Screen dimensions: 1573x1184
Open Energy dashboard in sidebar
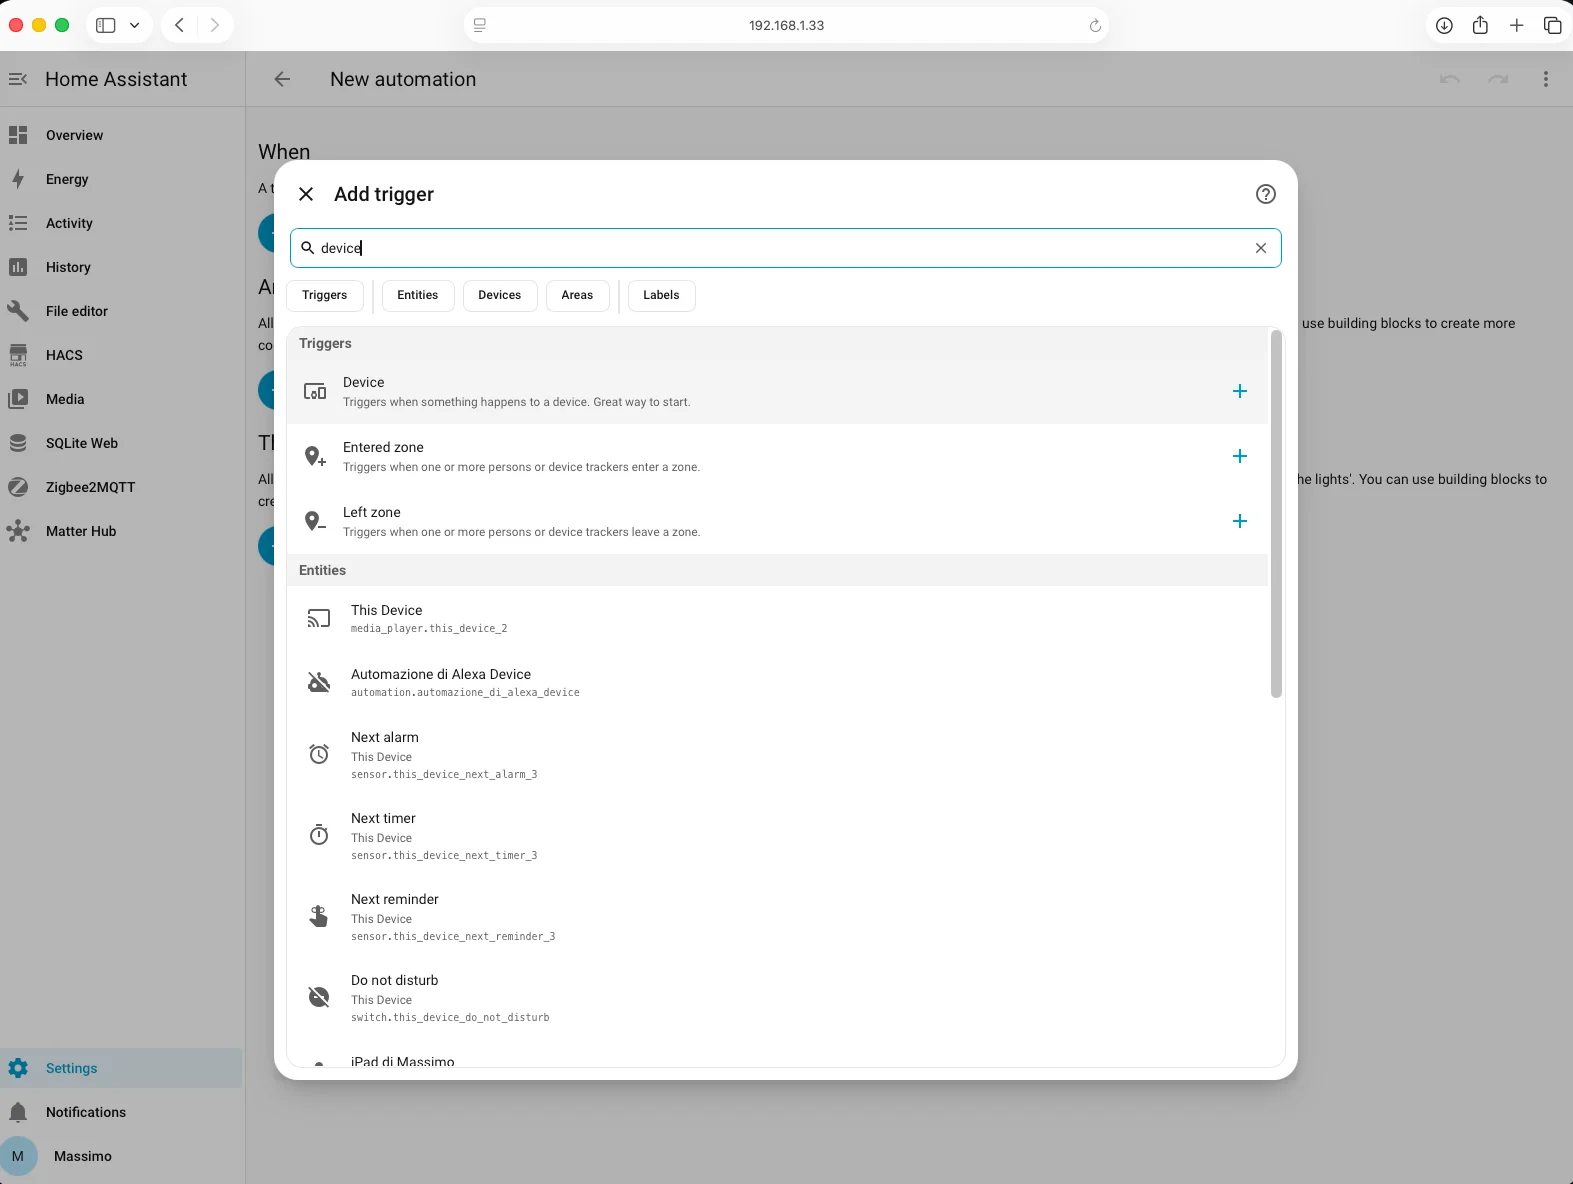[121, 179]
